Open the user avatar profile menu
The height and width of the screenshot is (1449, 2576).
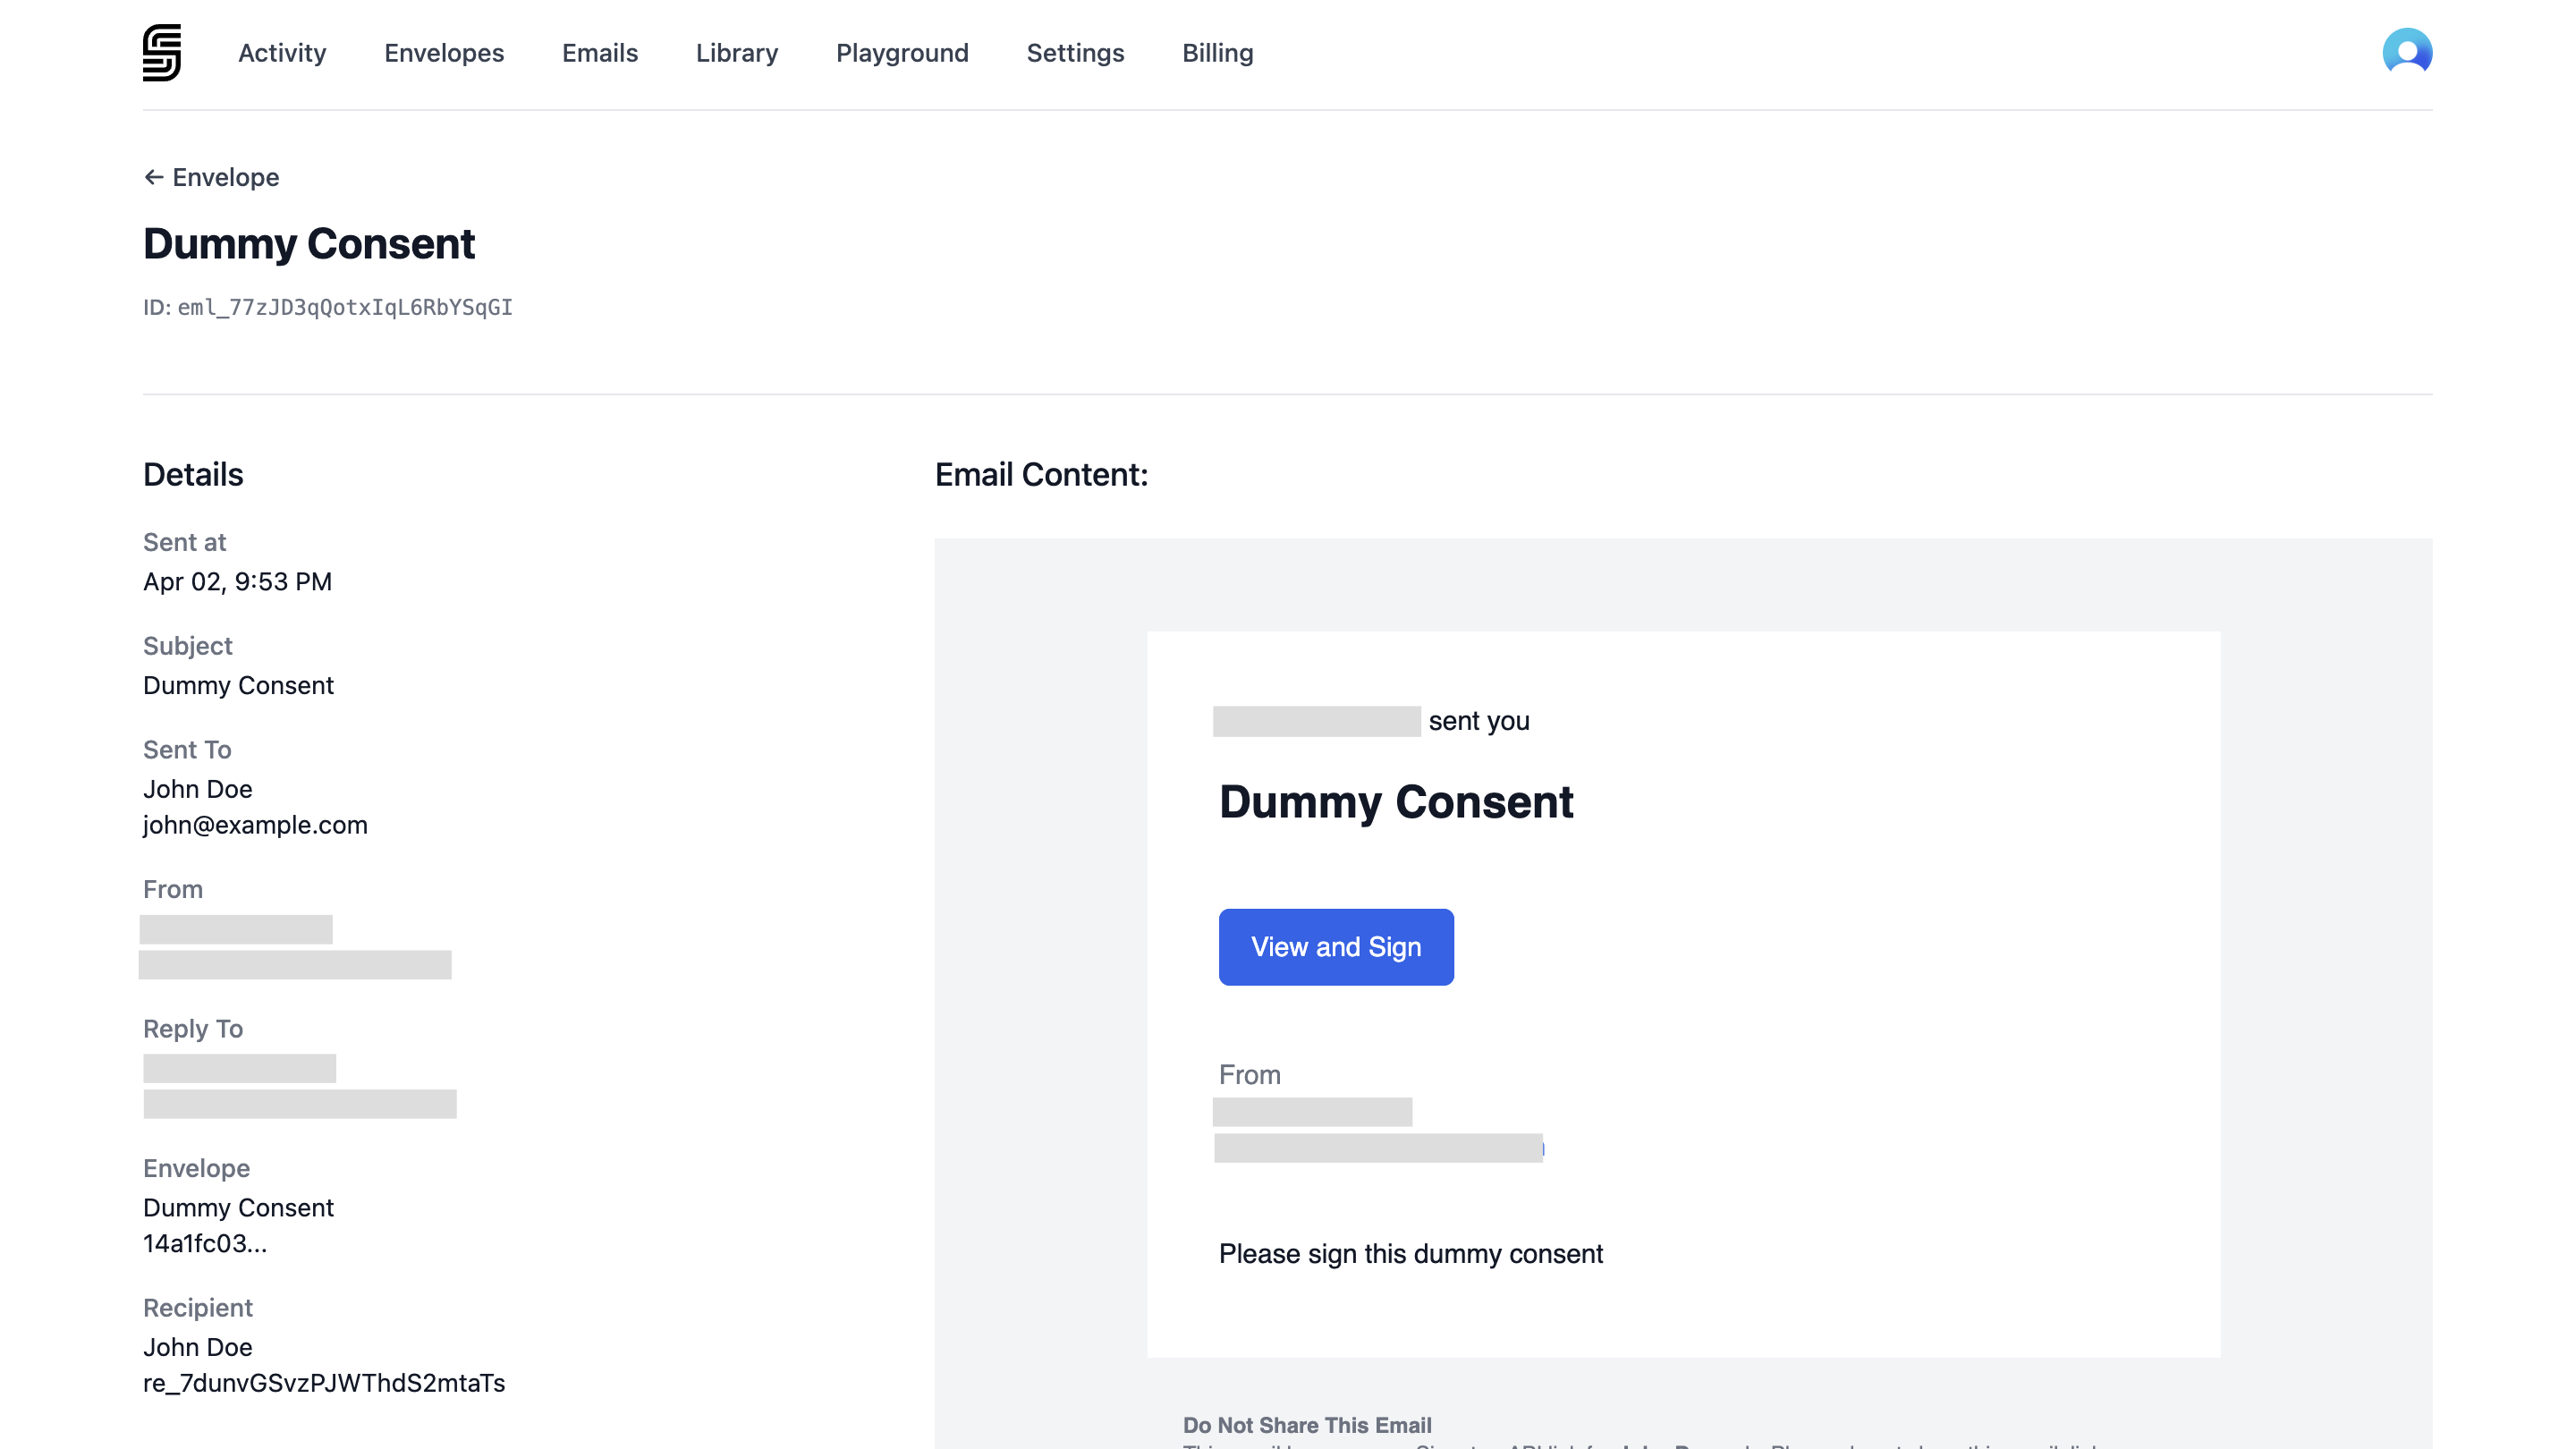click(2406, 52)
